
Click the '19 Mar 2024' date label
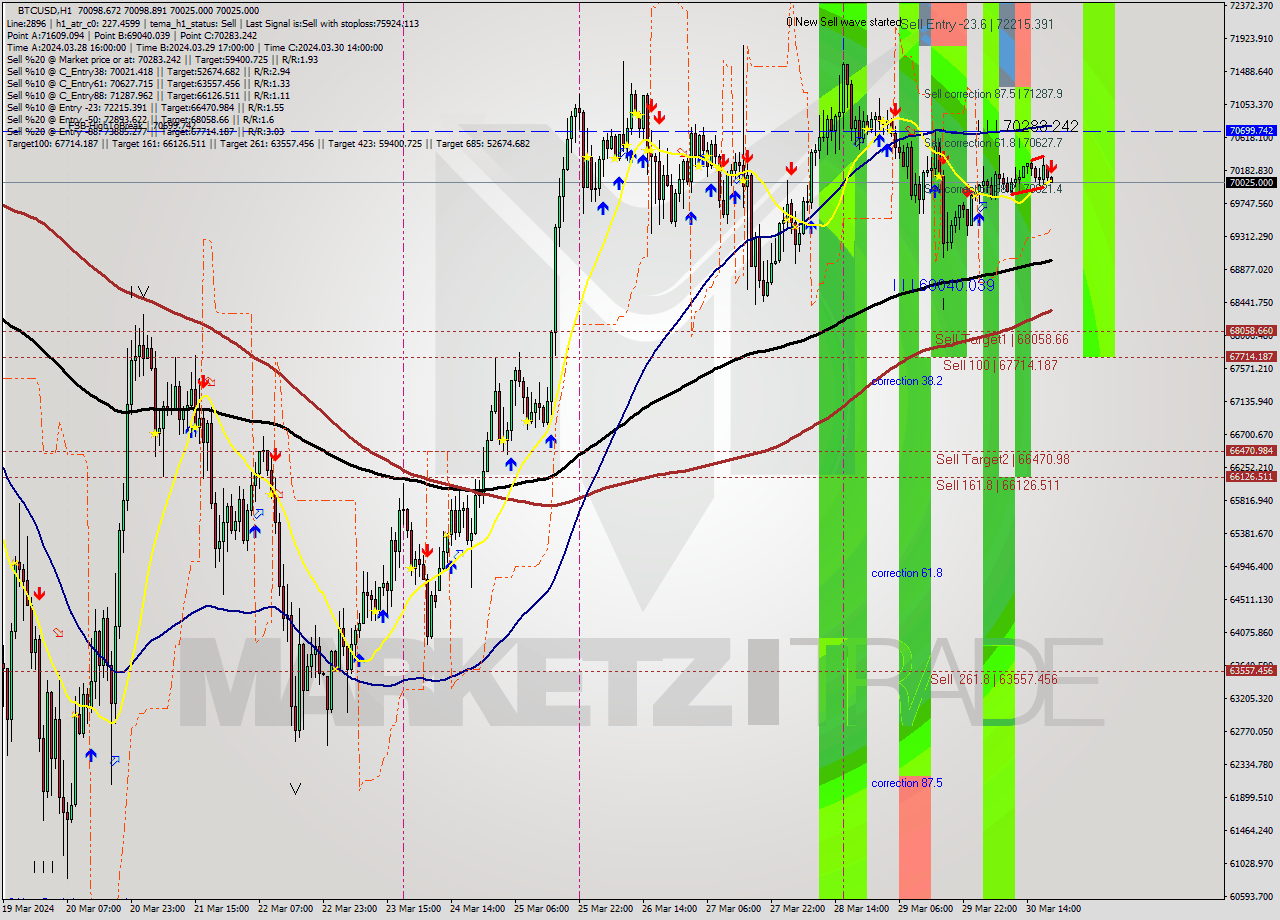click(29, 909)
